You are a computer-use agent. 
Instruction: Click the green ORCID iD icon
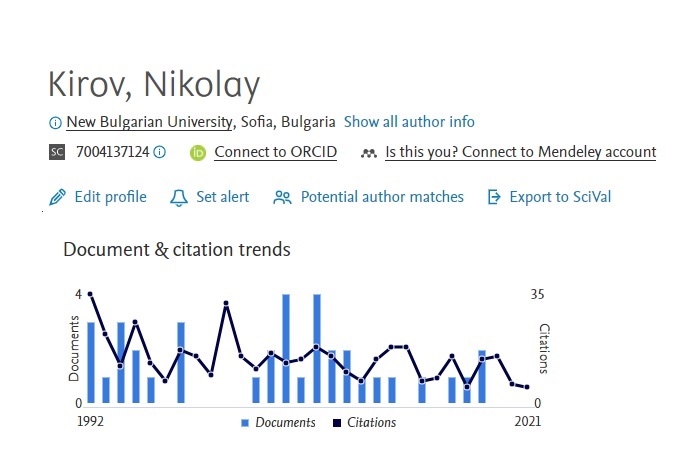pos(198,153)
